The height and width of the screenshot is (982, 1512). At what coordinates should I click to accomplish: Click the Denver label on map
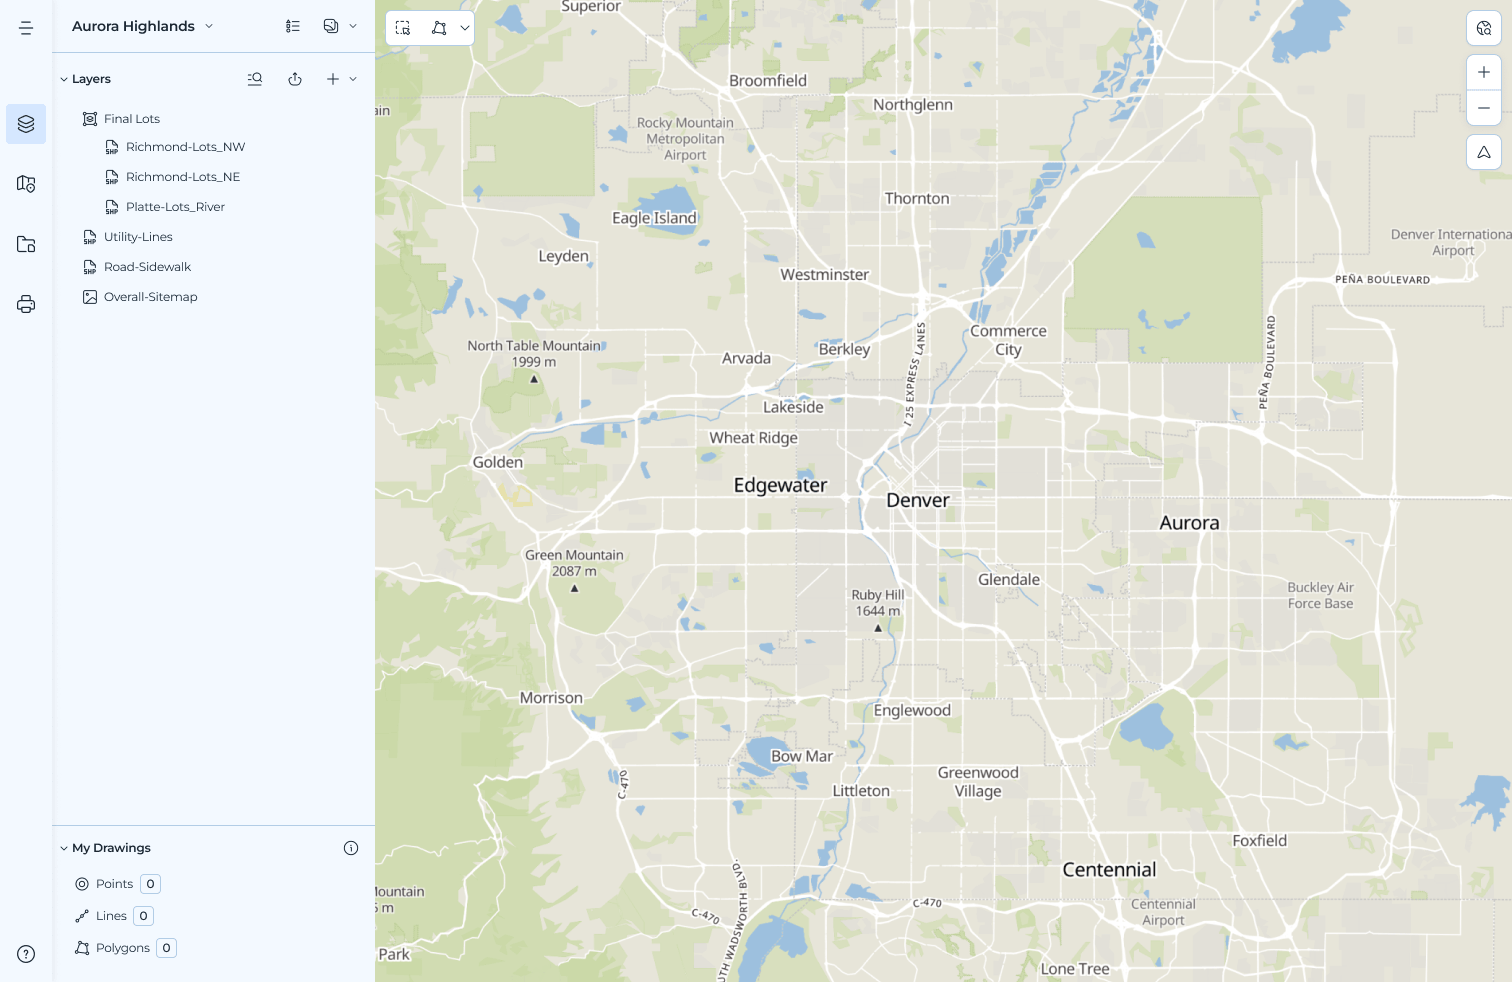point(918,500)
